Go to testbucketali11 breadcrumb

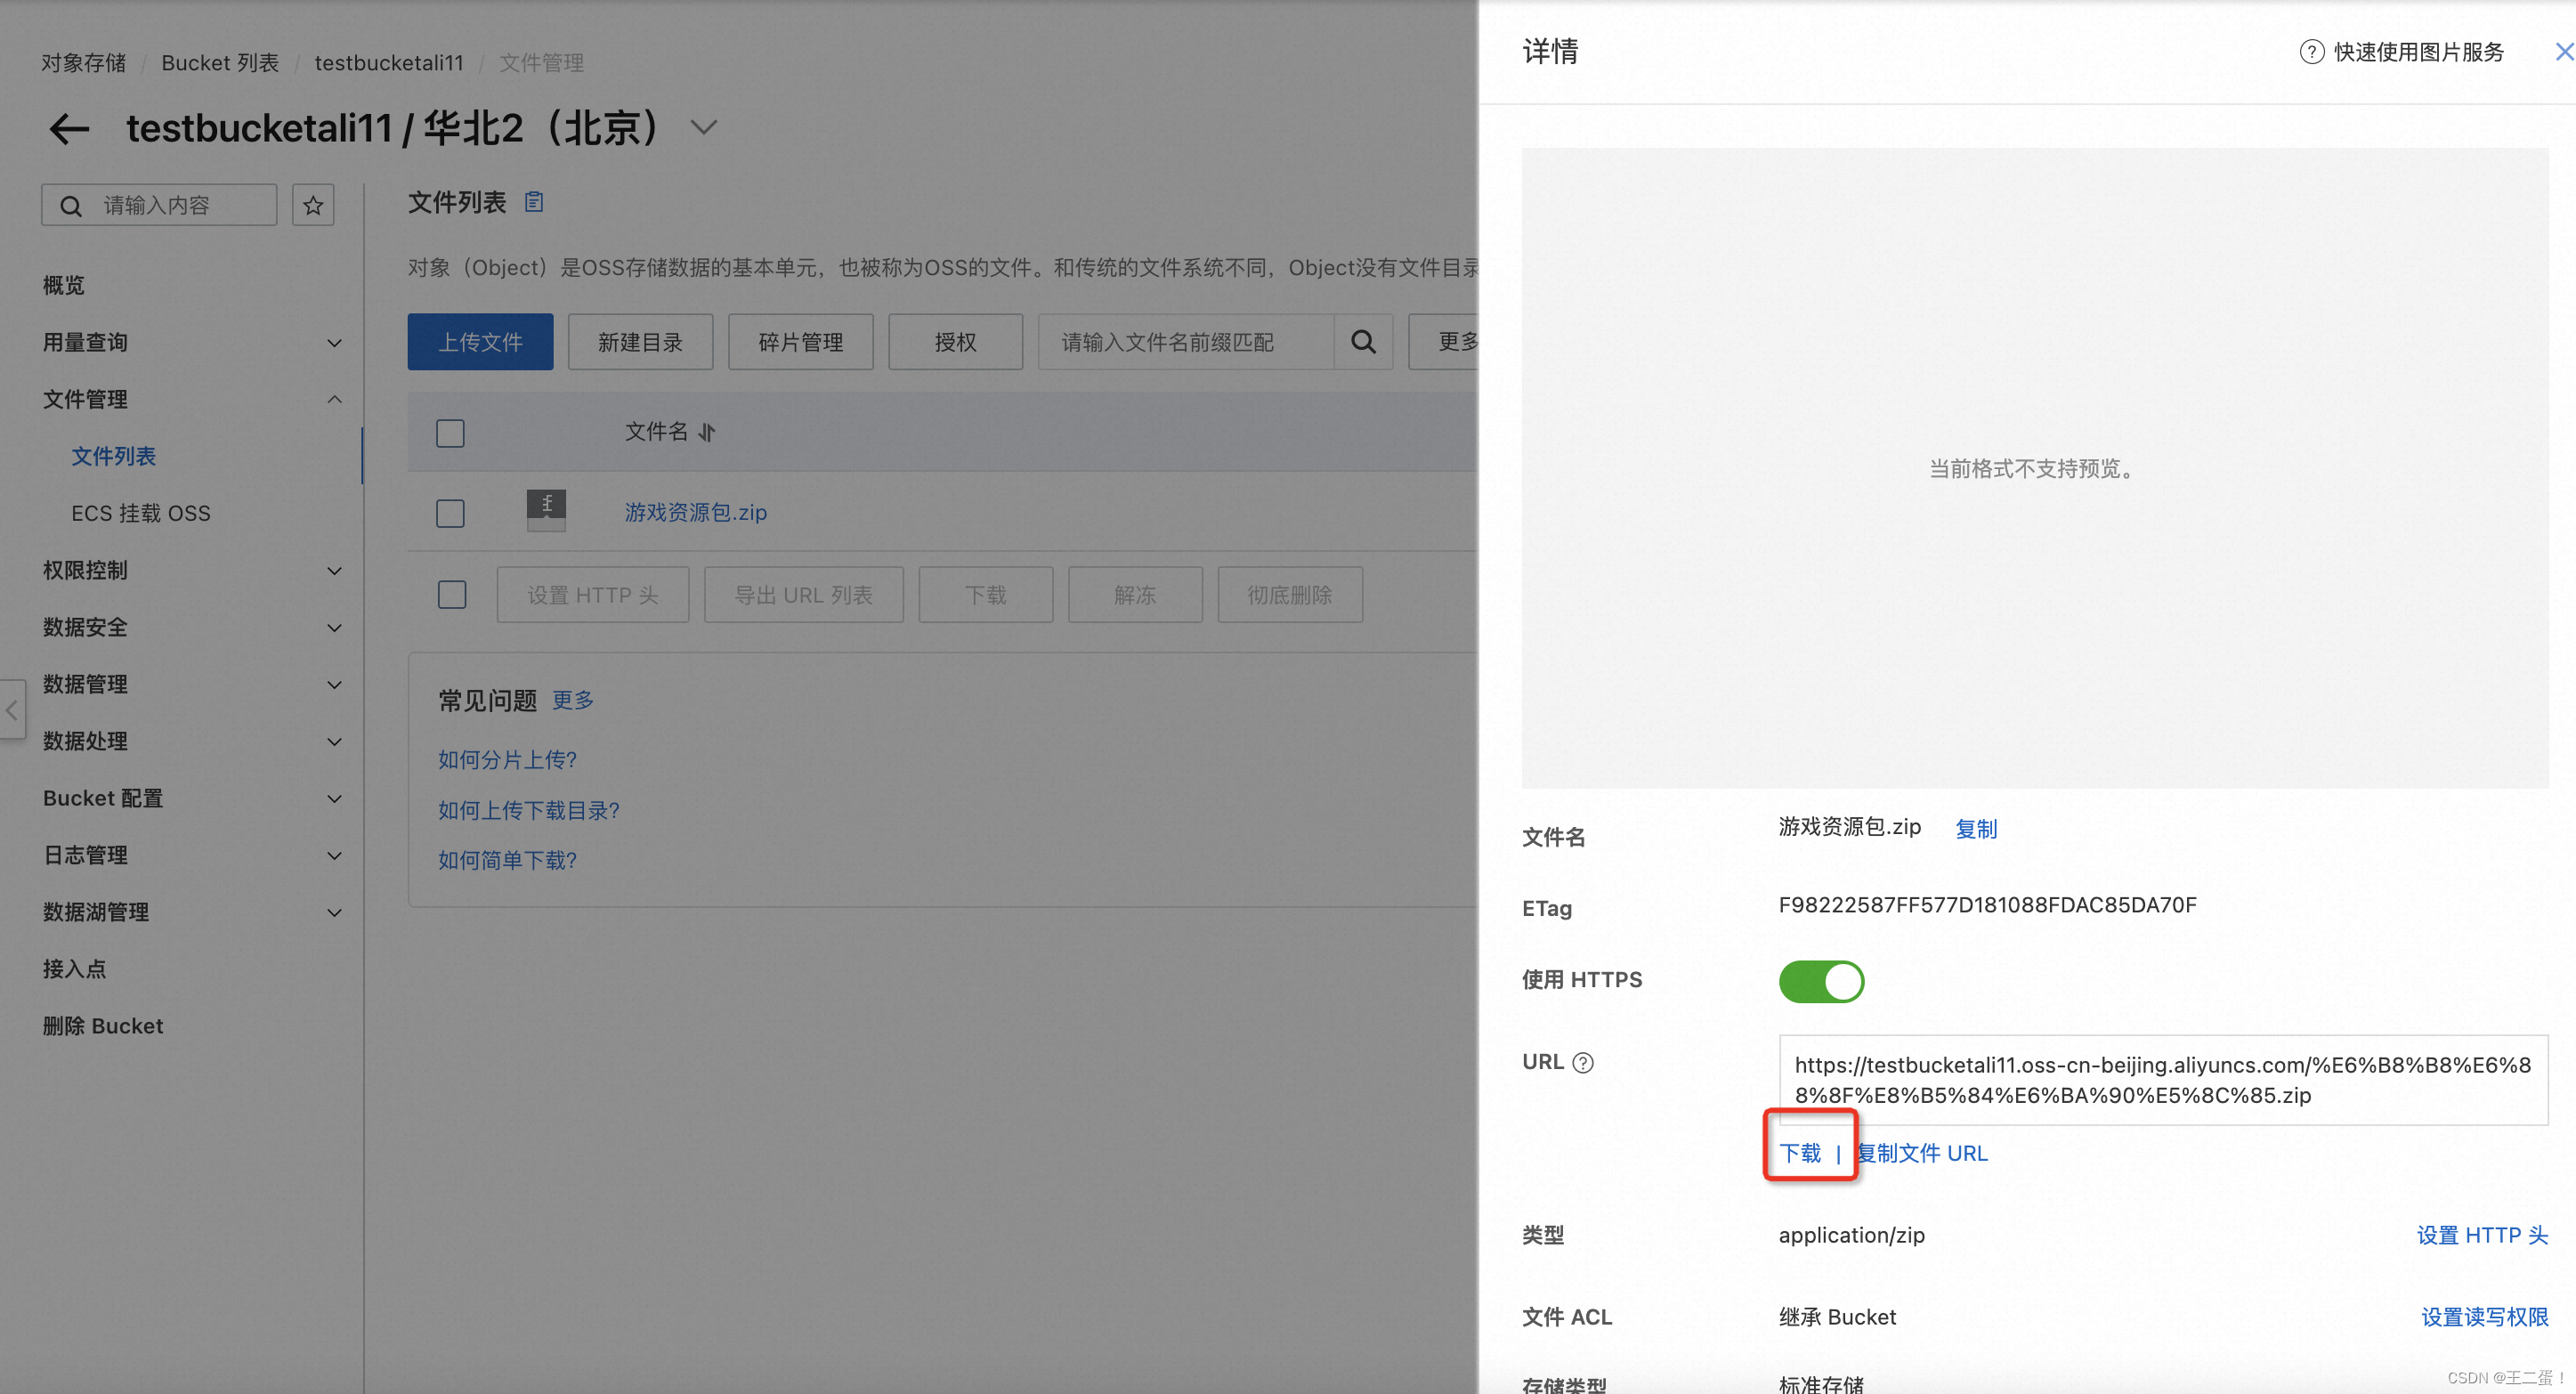(x=389, y=63)
